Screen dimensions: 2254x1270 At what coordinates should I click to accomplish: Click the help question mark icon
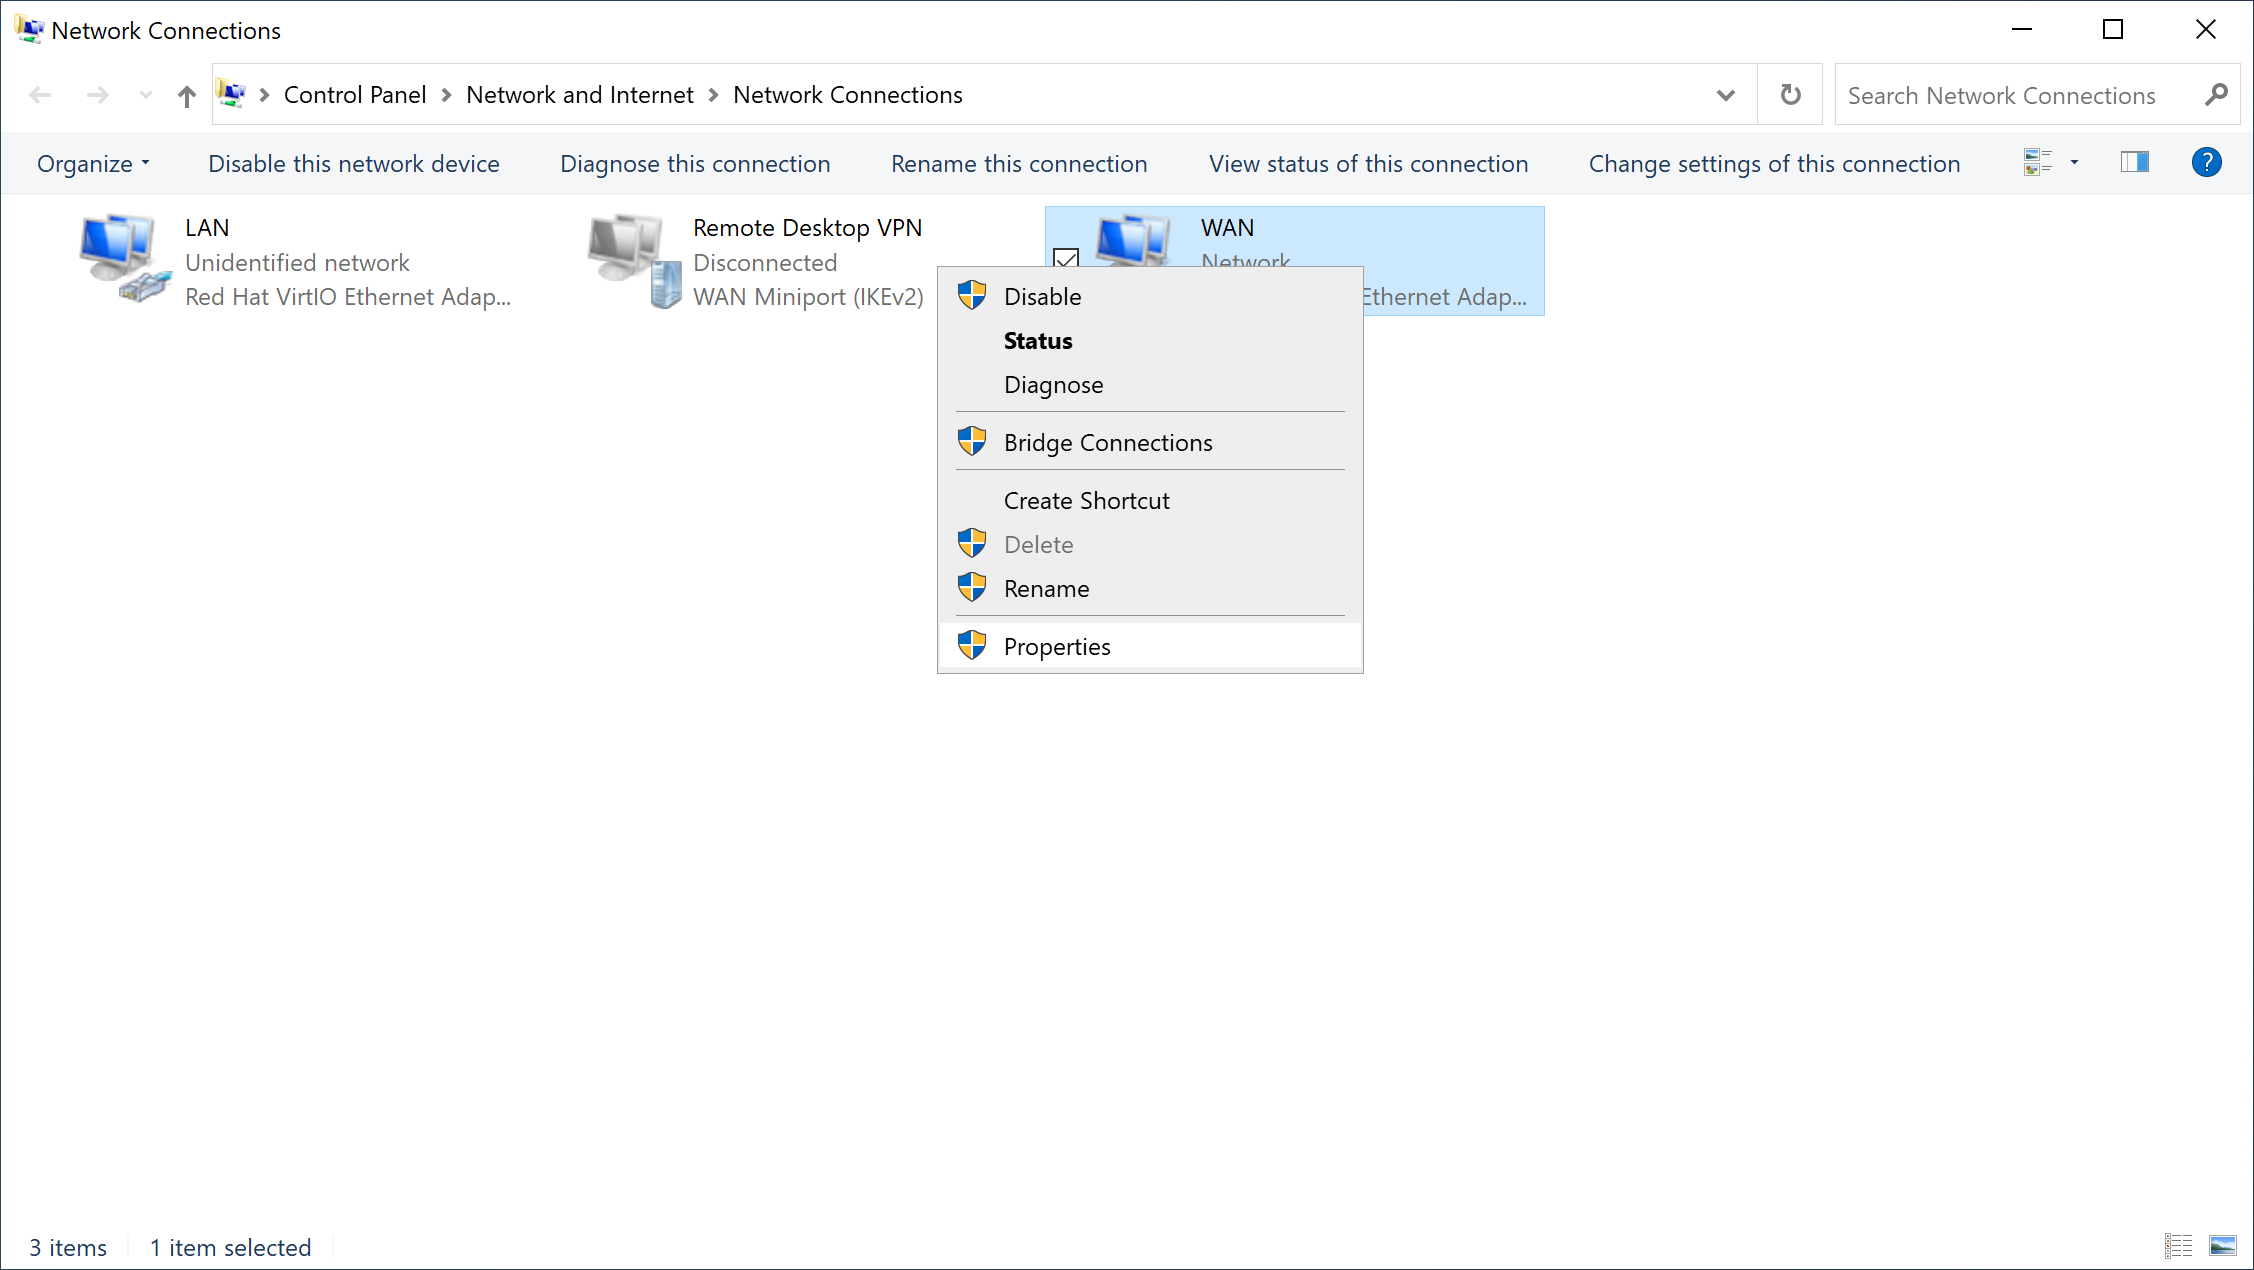[x=2206, y=162]
